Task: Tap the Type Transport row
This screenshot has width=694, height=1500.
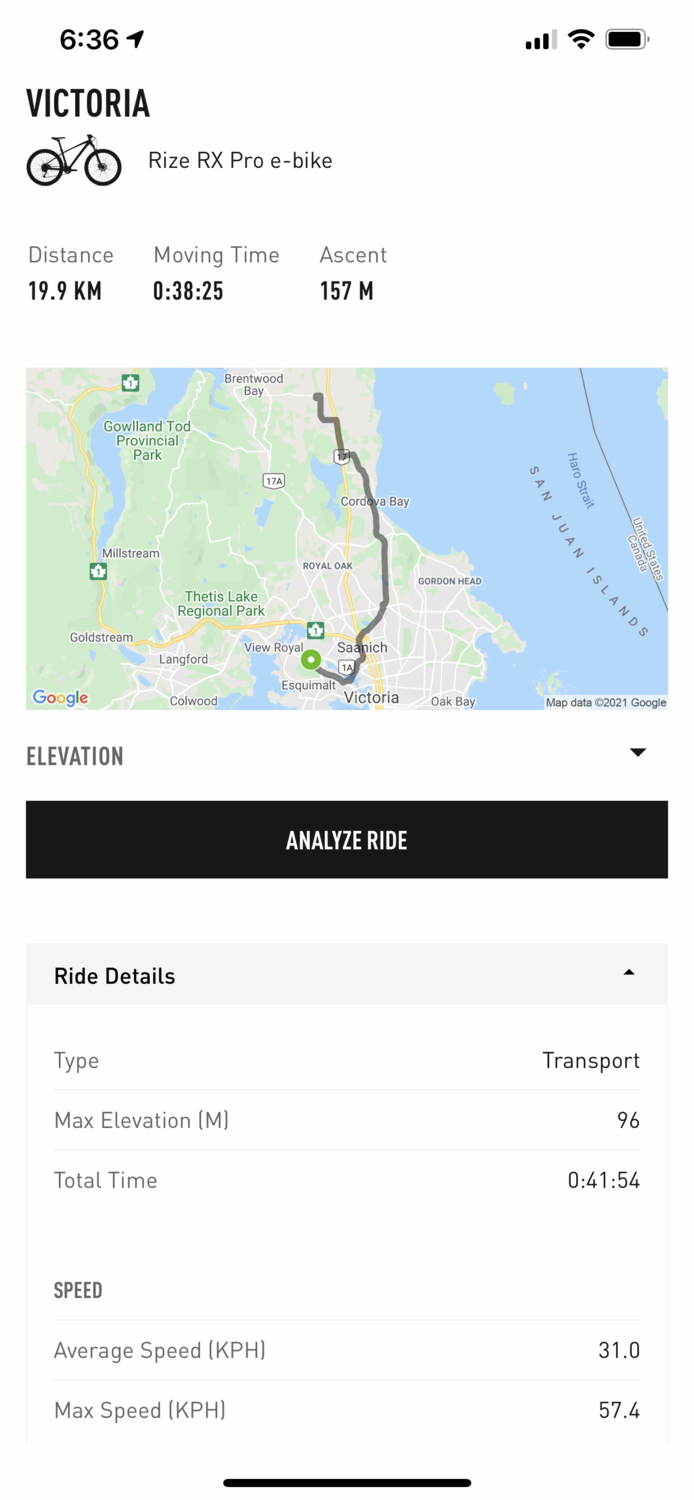Action: pos(346,1060)
